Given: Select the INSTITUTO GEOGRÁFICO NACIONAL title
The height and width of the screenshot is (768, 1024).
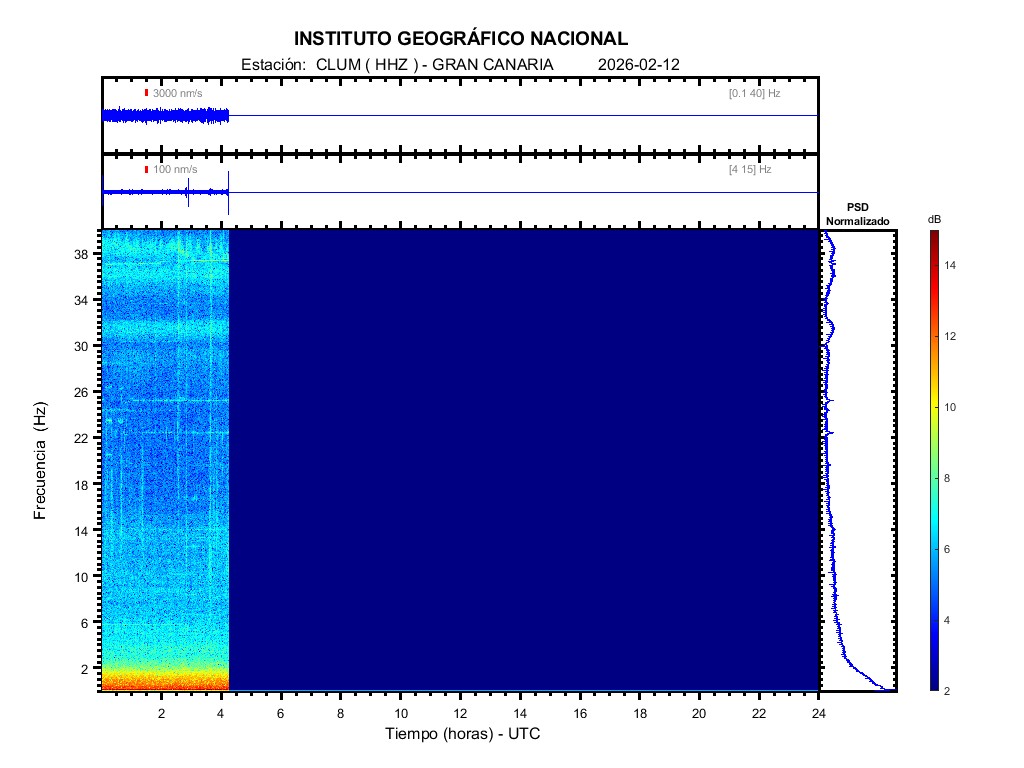Looking at the screenshot, I should click(461, 39).
